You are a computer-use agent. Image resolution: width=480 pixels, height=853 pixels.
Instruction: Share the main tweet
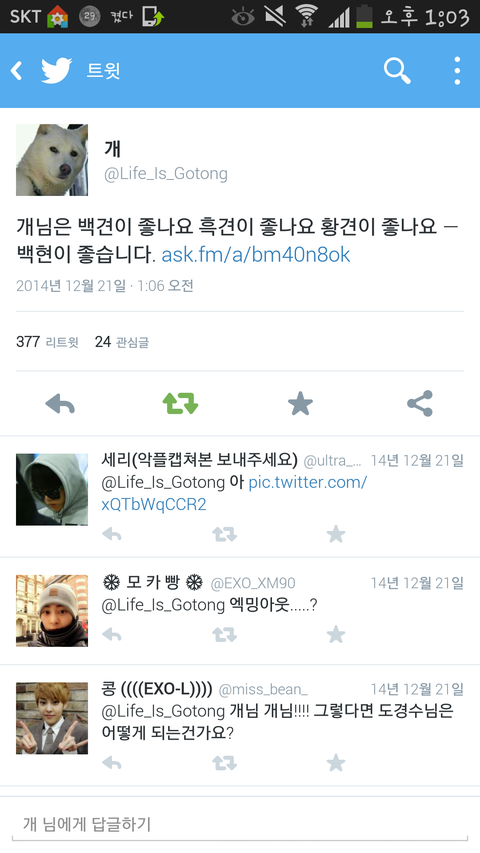pyautogui.click(x=420, y=404)
